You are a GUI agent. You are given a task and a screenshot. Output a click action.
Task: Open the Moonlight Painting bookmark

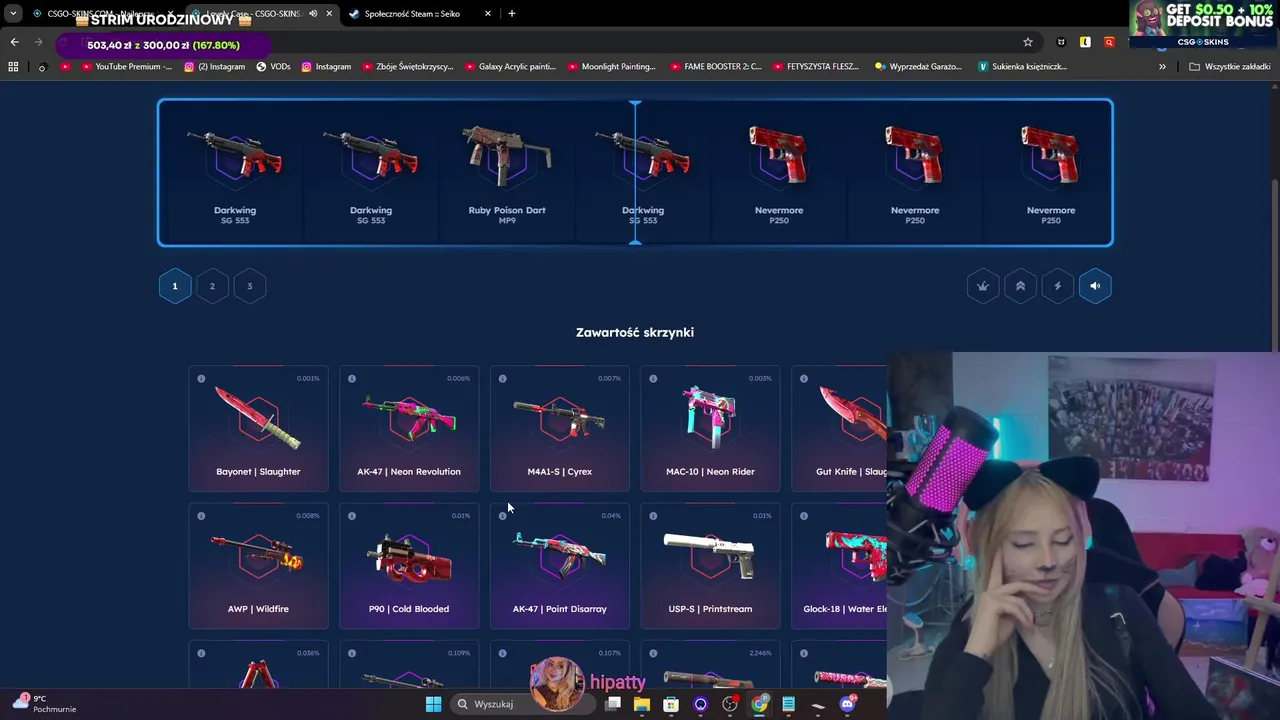(611, 67)
